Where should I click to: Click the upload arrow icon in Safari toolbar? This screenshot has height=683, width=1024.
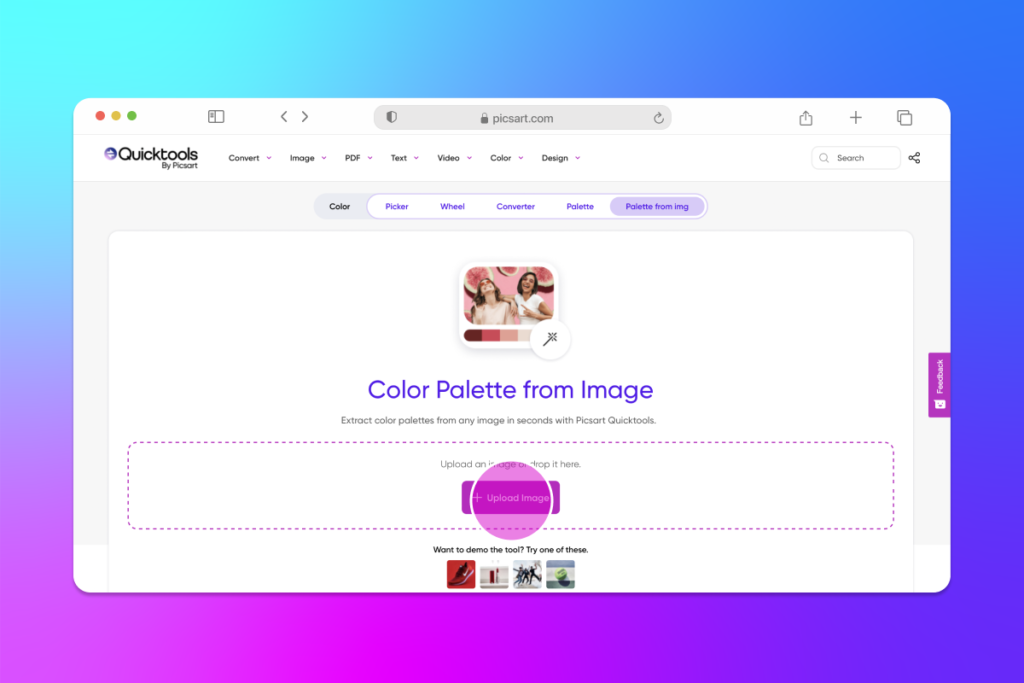click(806, 117)
